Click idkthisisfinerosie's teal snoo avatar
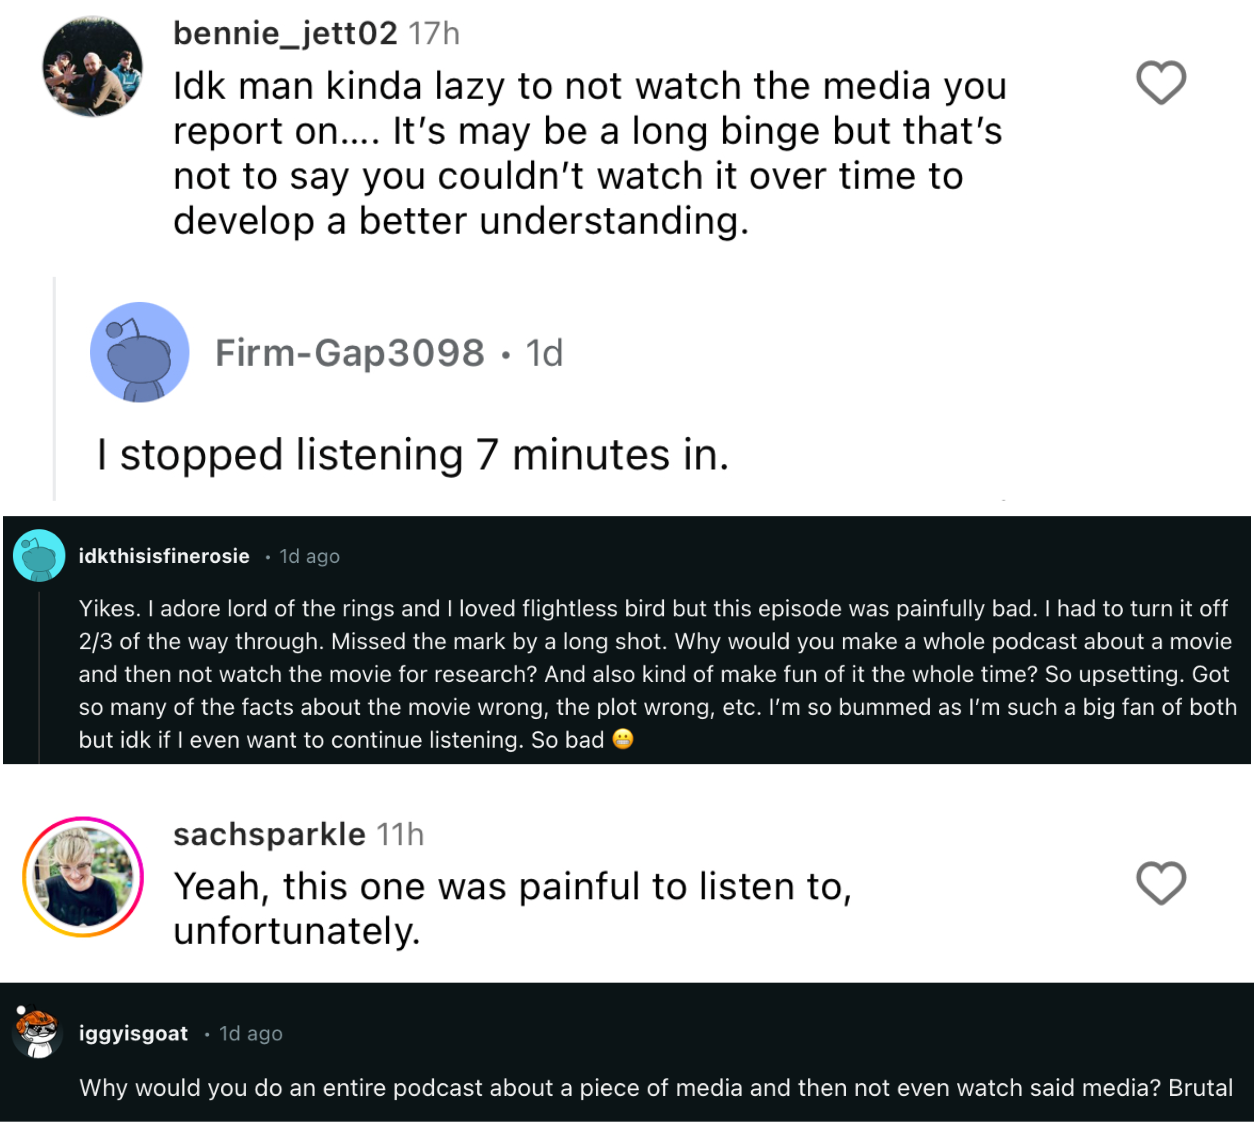1254x1122 pixels. coord(39,556)
